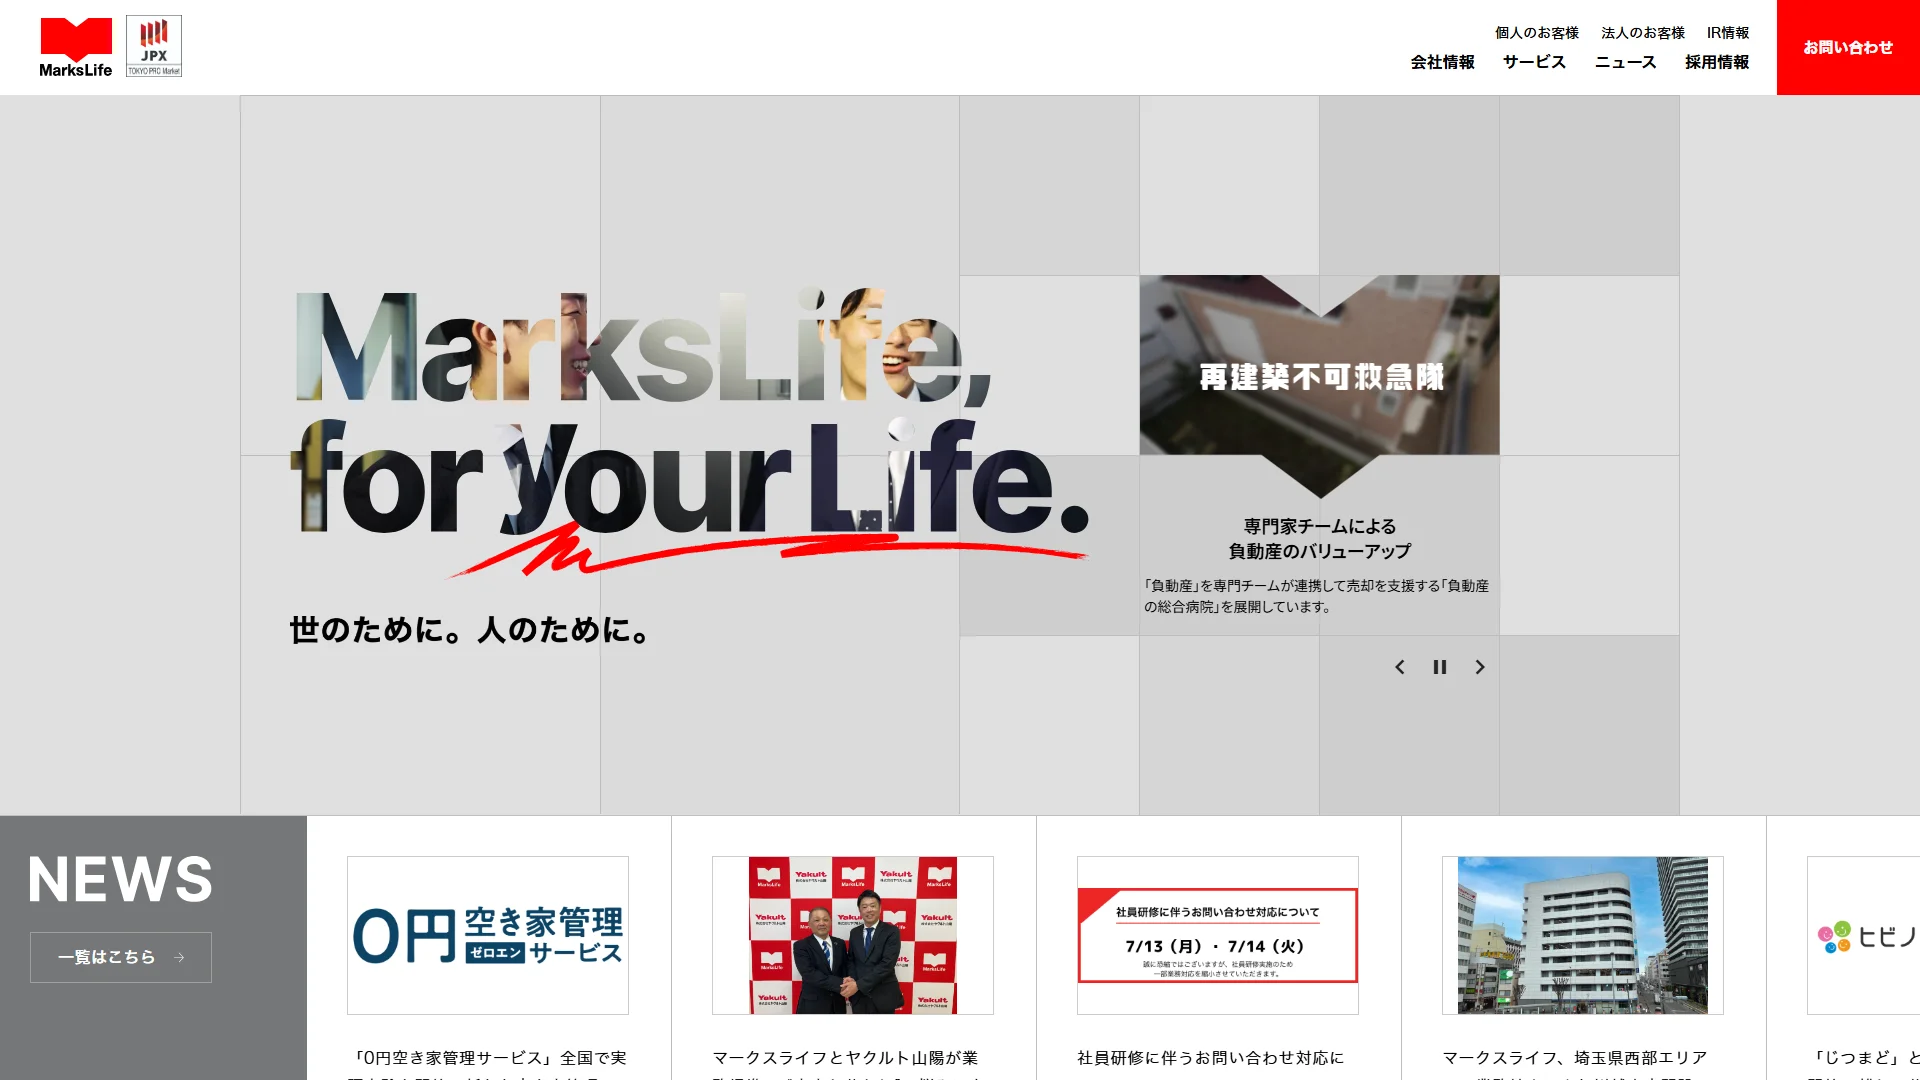Click the 「じつまど」 news headline
The height and width of the screenshot is (1080, 1920).
[x=1863, y=1058]
